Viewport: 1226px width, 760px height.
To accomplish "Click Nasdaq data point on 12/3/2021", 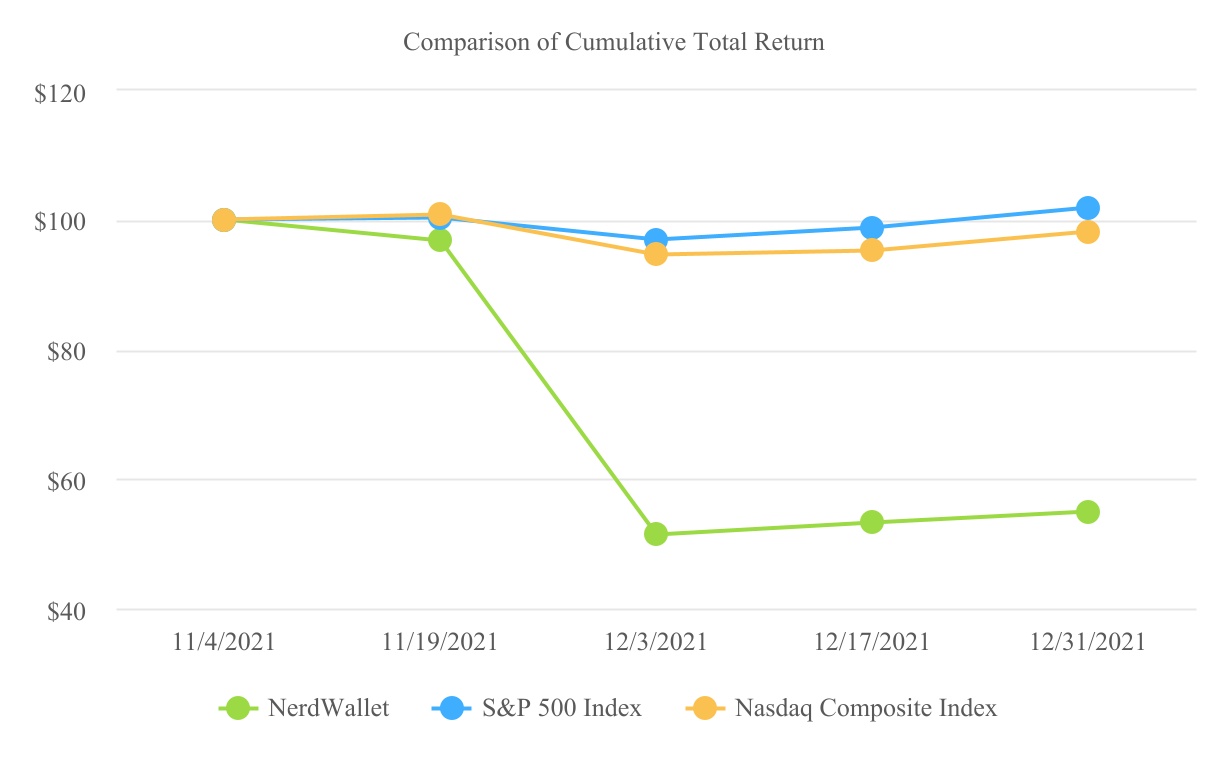I will coord(656,254).
